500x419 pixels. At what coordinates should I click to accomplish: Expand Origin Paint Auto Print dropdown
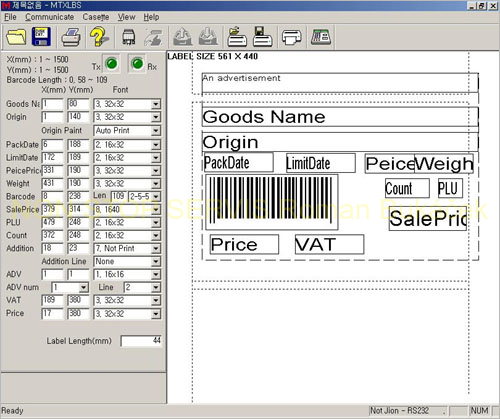coord(156,131)
